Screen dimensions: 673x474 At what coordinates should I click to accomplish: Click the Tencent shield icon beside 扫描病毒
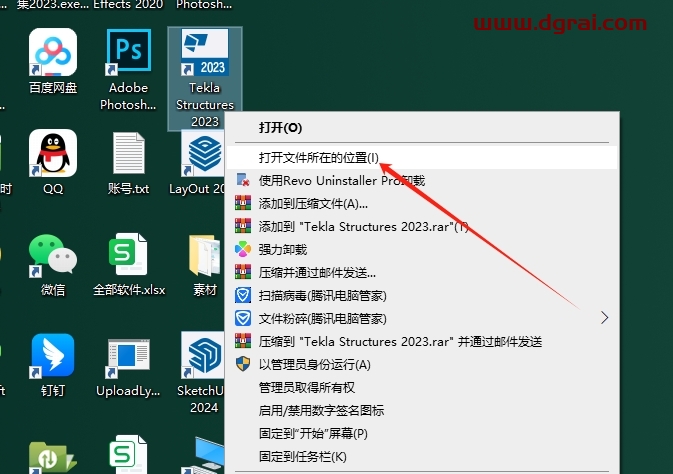click(243, 295)
